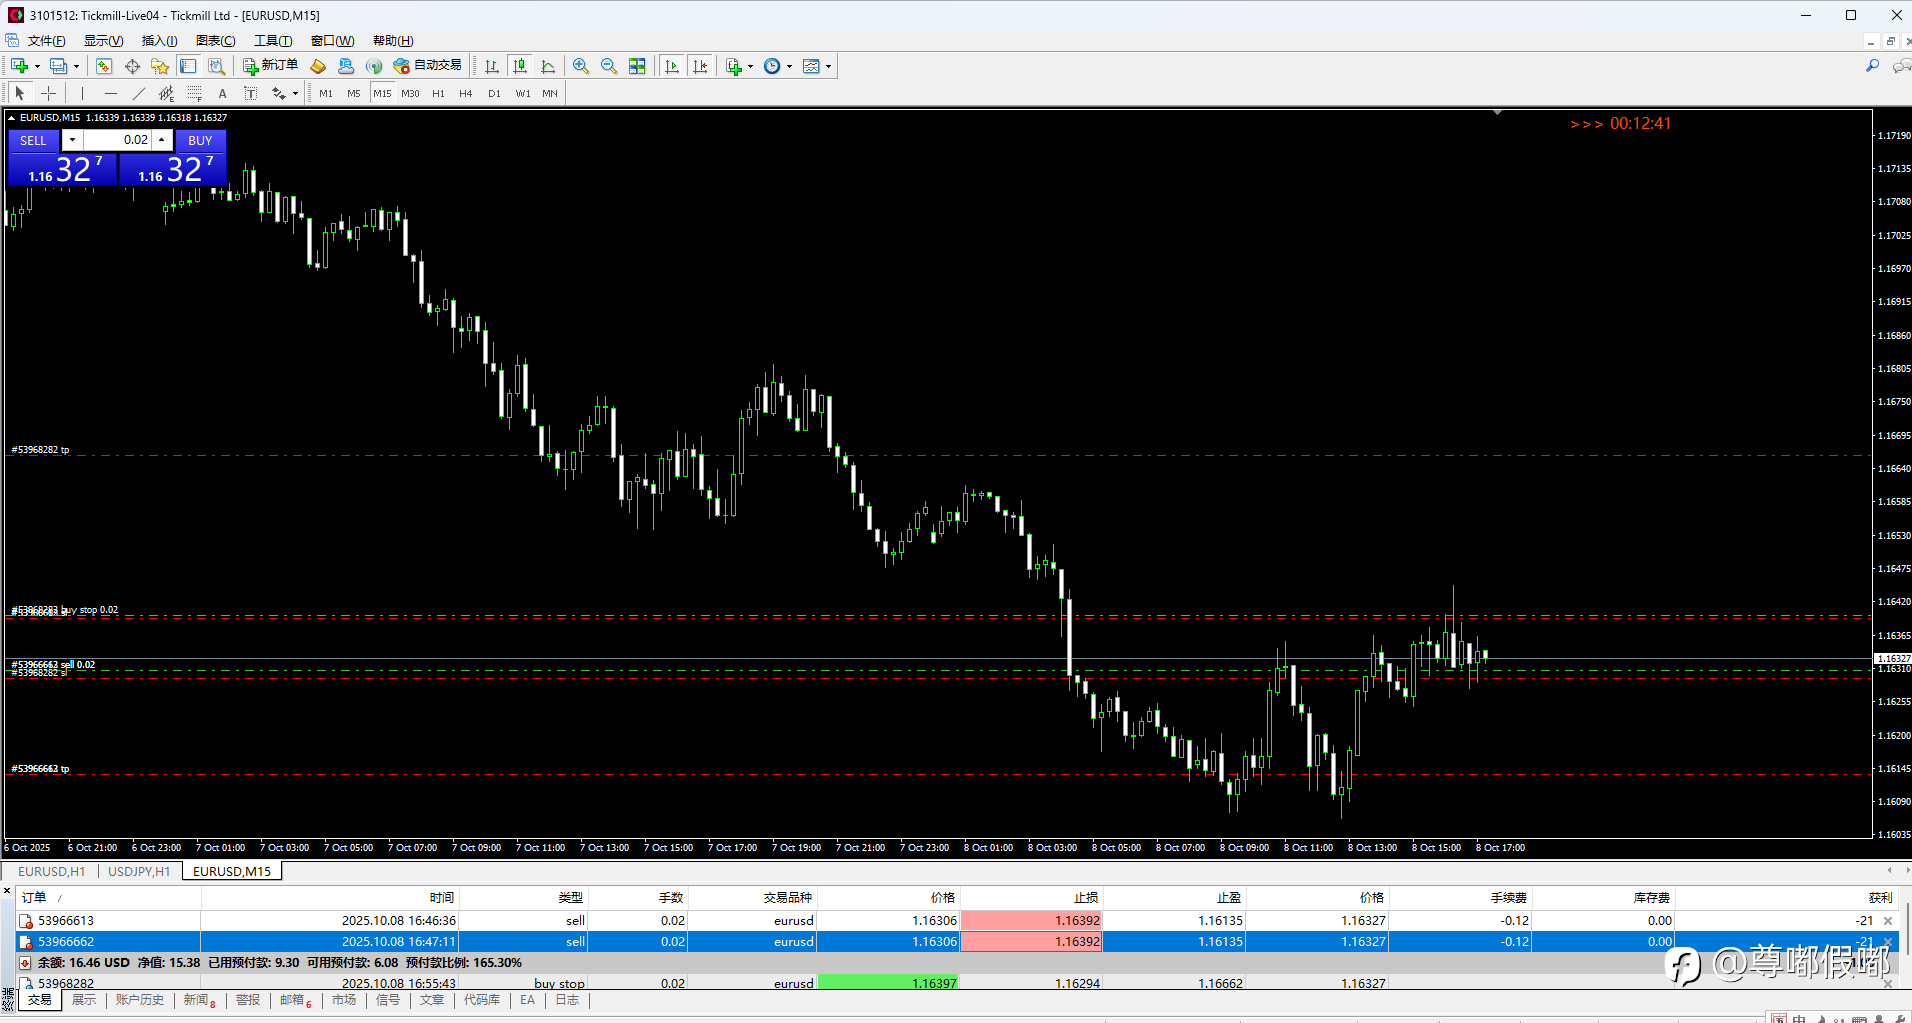Open the chart templates dropdown arrow

[828, 67]
